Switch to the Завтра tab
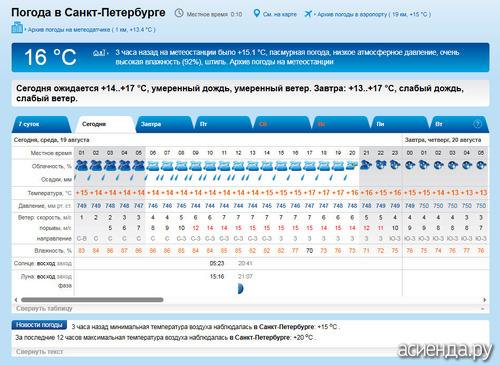This screenshot has width=500, height=365. [x=164, y=124]
